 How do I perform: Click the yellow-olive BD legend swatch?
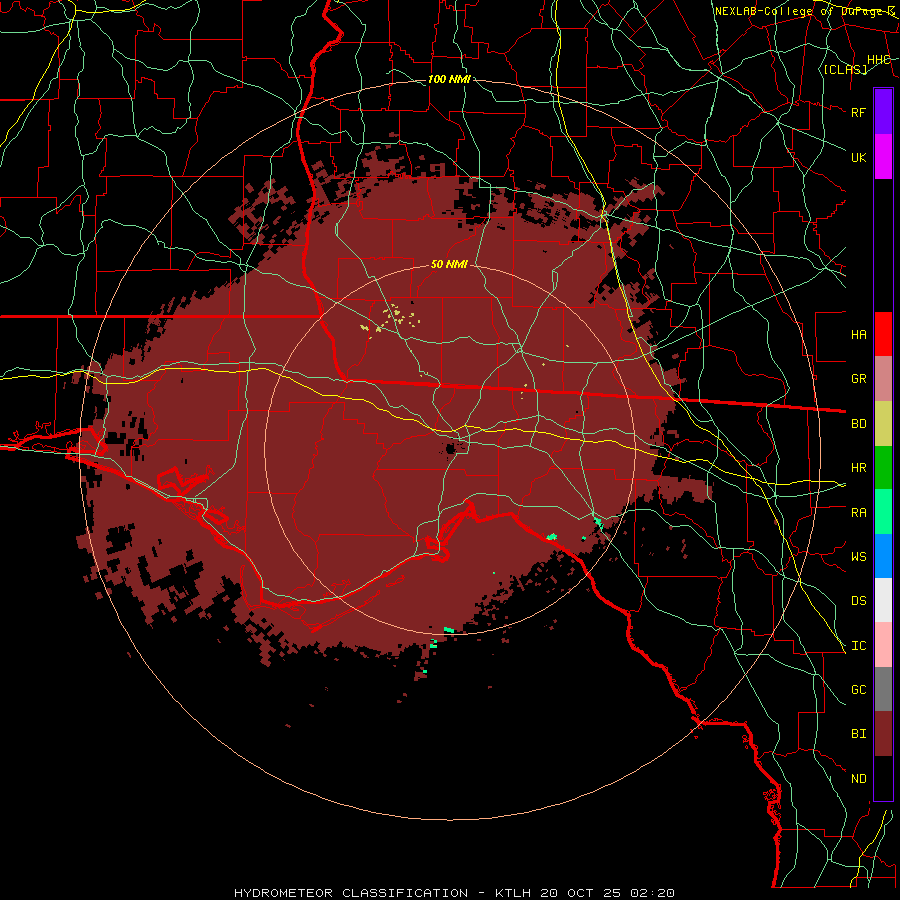point(883,424)
